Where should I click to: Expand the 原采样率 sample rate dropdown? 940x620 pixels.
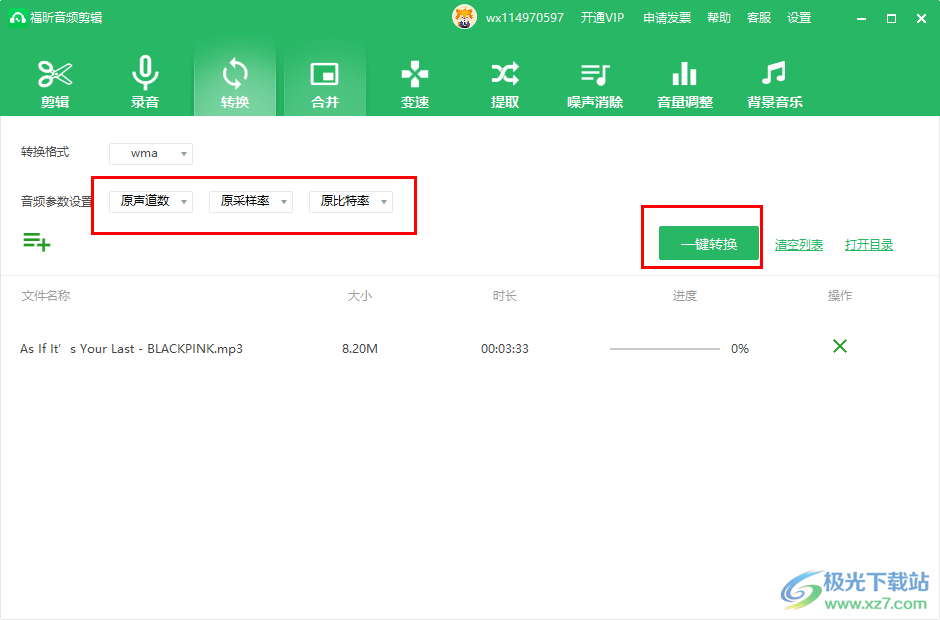[x=251, y=202]
